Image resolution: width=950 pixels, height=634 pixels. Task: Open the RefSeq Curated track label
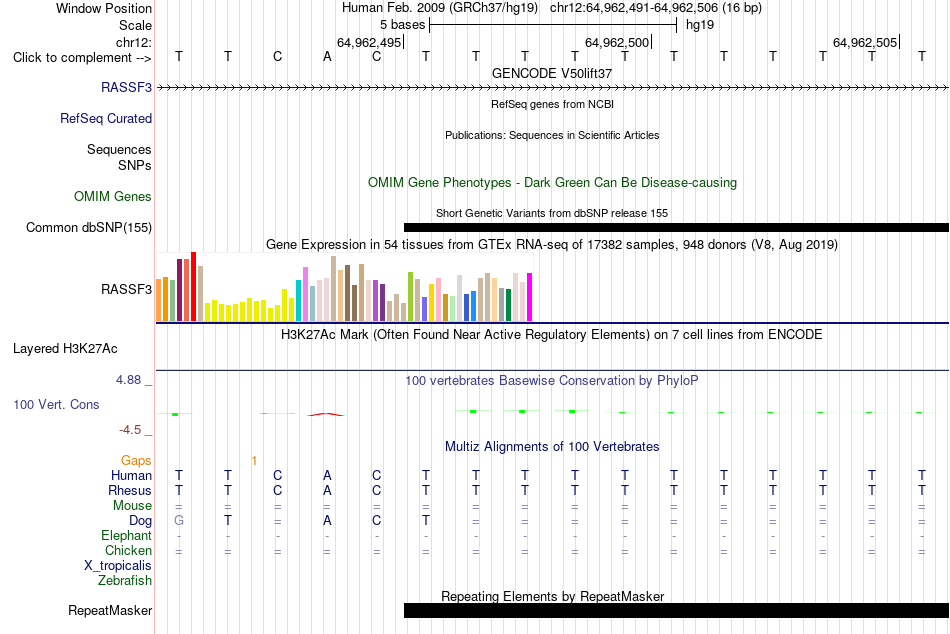(x=105, y=118)
